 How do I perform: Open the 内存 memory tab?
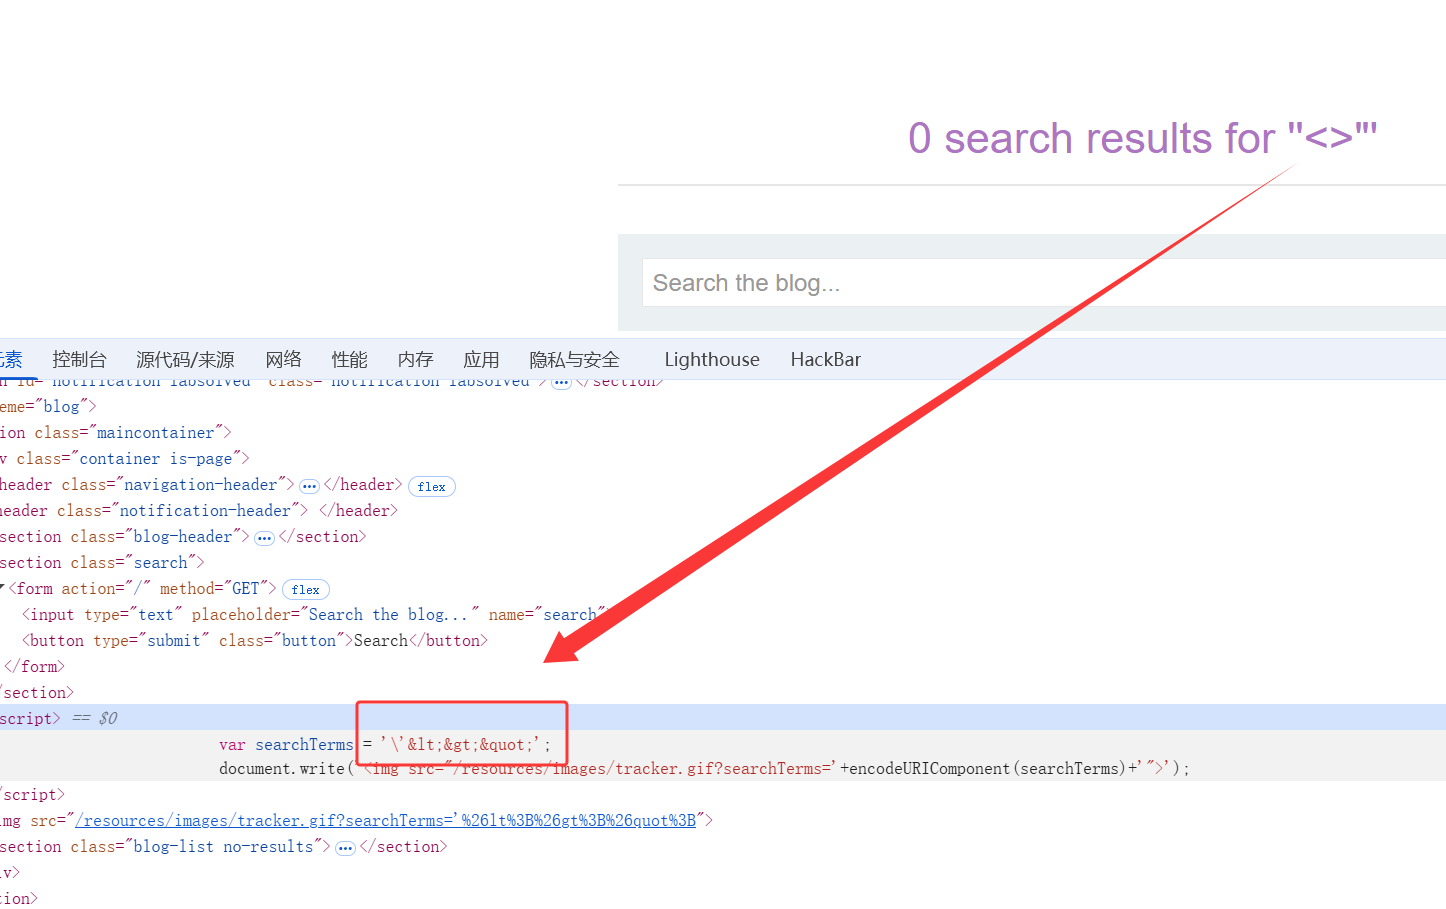click(x=415, y=360)
